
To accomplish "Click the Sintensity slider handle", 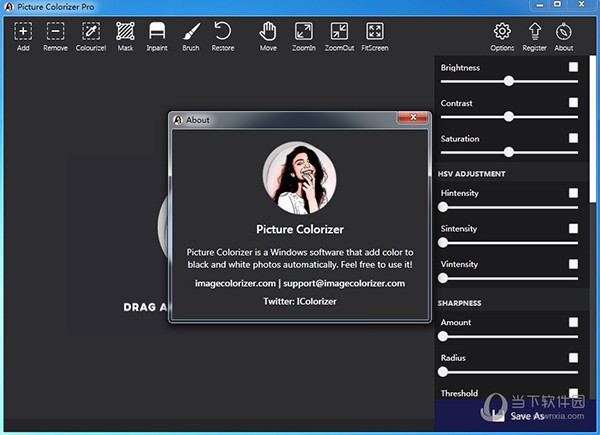I will click(x=443, y=243).
